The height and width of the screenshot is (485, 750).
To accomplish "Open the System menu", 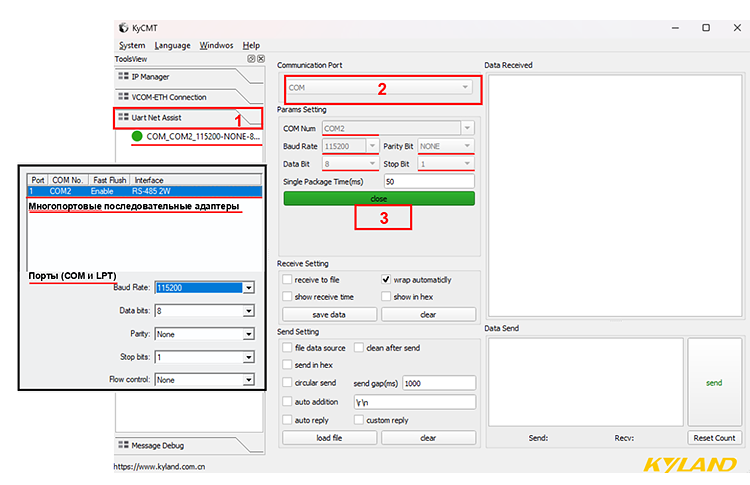I will coord(132,45).
